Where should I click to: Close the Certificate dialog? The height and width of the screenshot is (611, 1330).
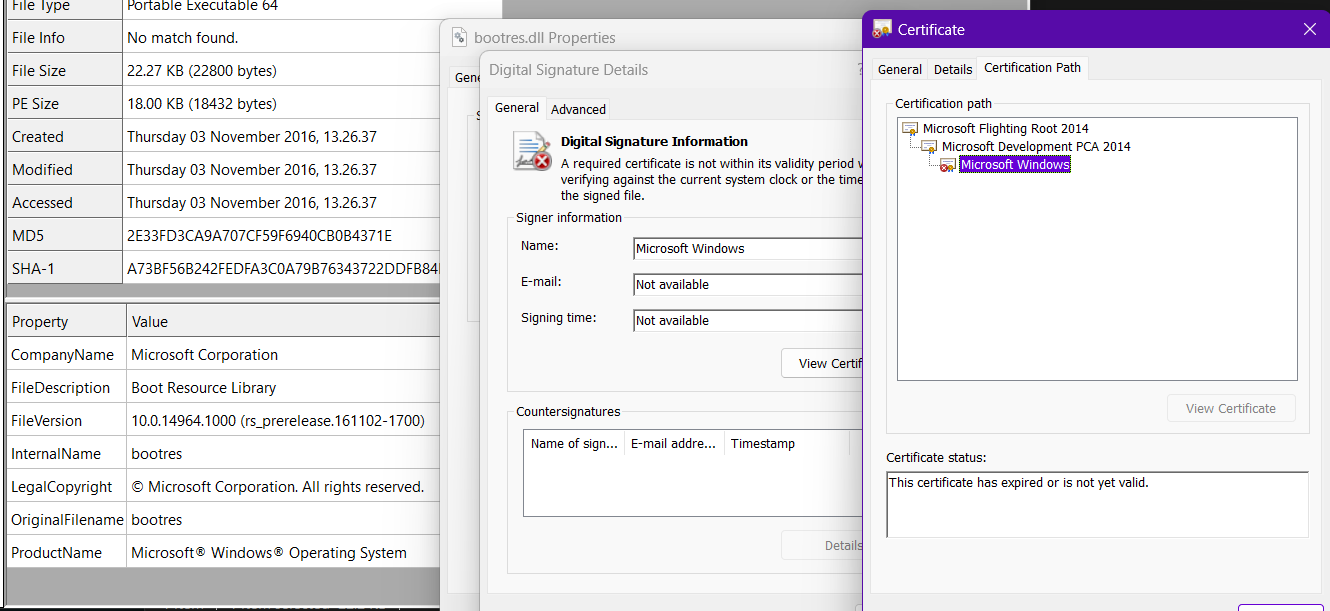click(1309, 29)
